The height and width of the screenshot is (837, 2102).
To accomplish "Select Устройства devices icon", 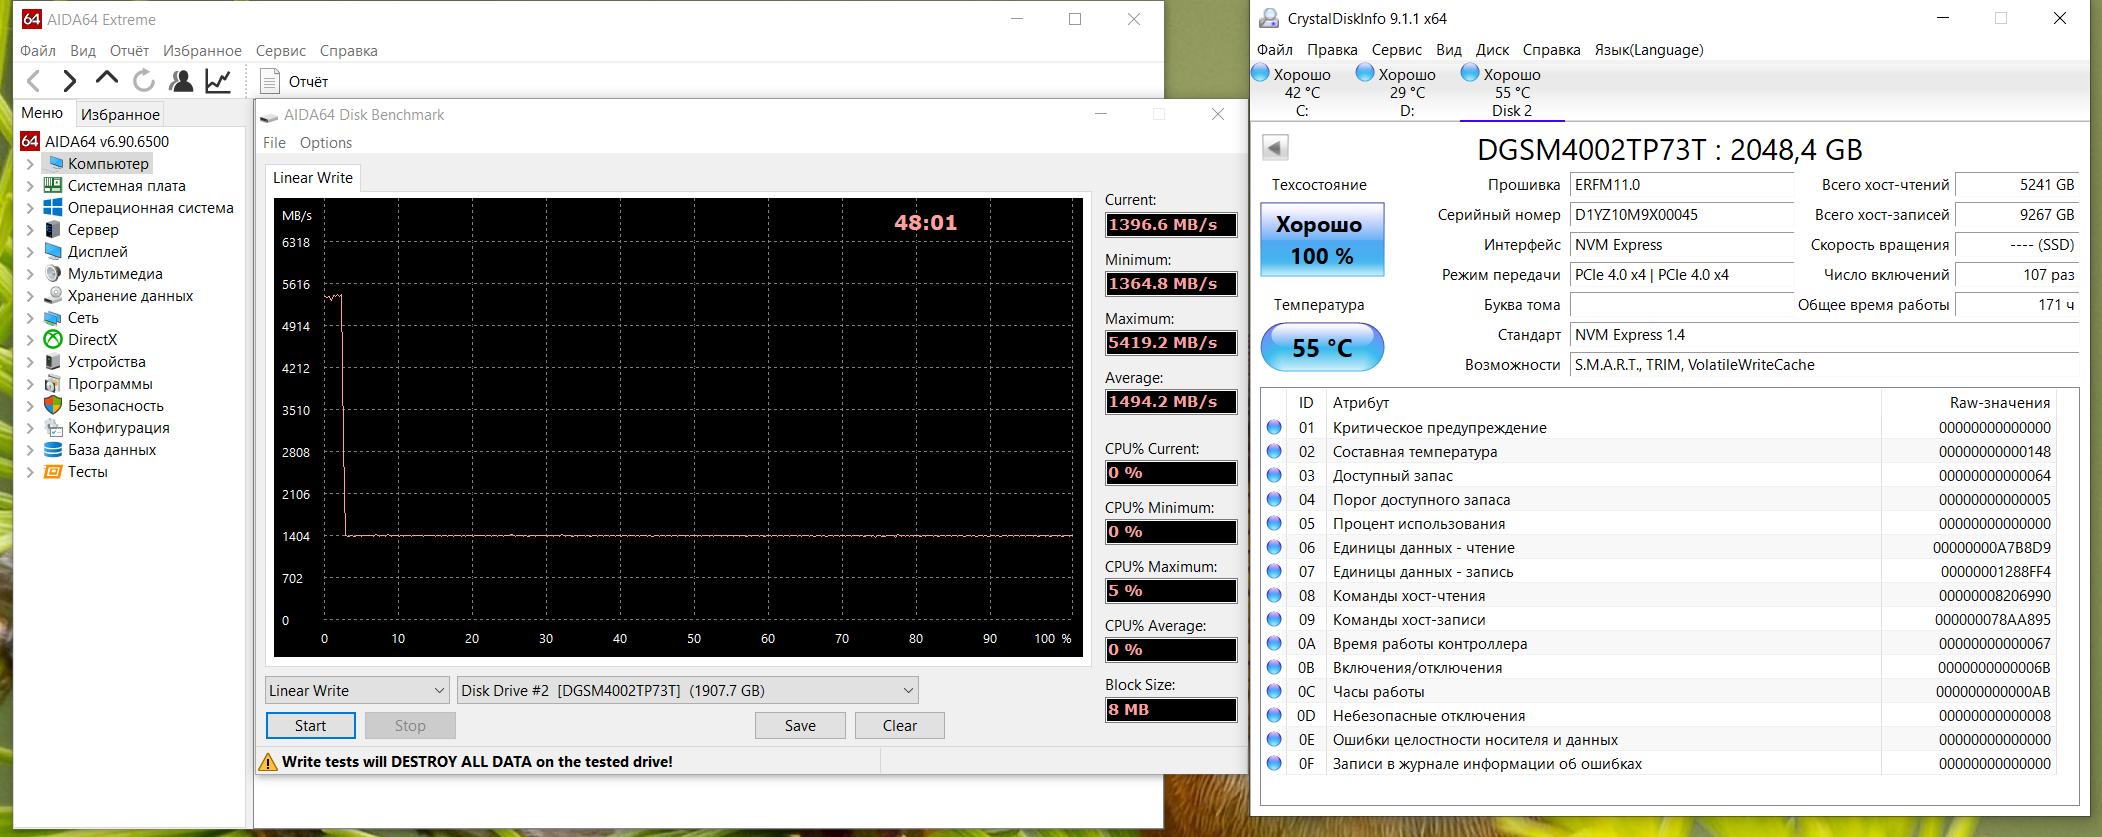I will (x=53, y=361).
